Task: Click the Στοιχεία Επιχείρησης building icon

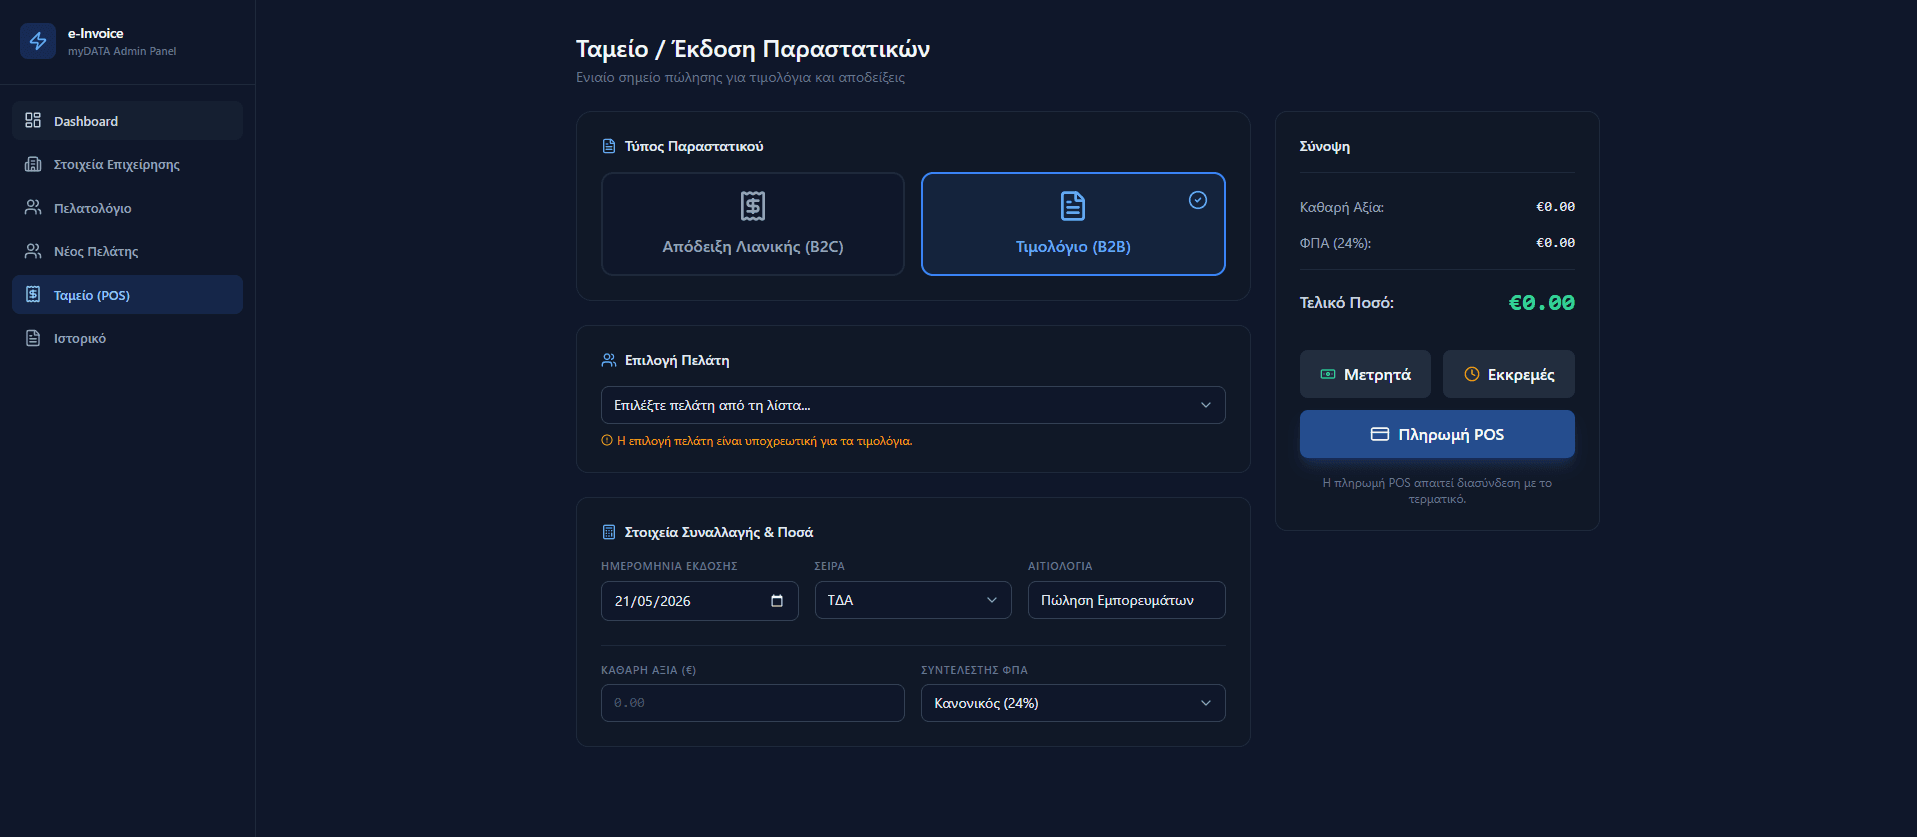Action: pyautogui.click(x=33, y=164)
